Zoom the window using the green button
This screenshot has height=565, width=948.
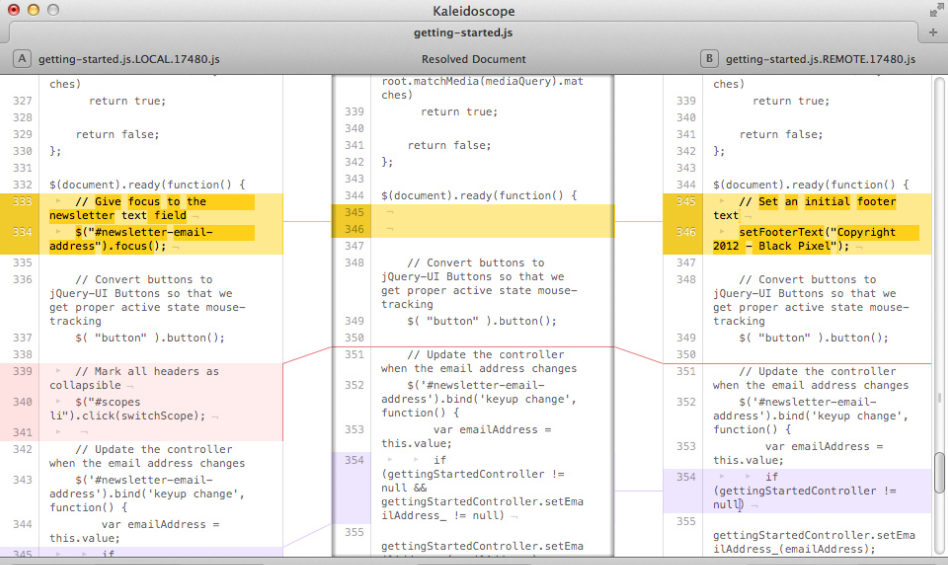53,10
